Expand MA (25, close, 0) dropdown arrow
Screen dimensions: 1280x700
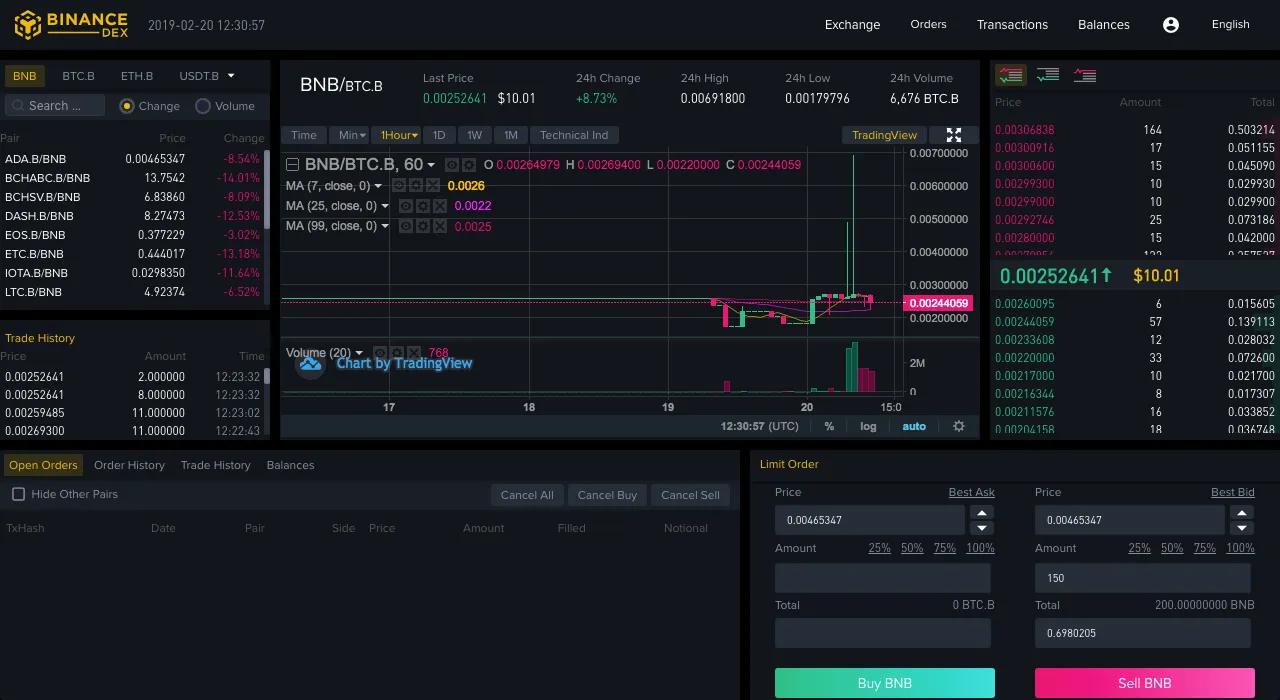point(385,206)
